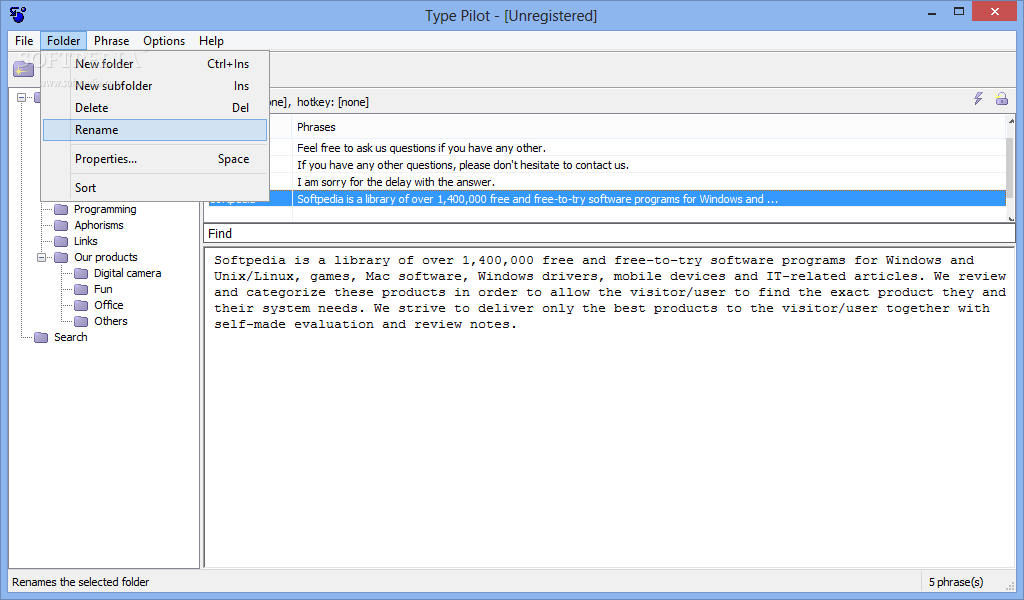Select the Fun subfolder label
This screenshot has width=1024, height=600.
click(103, 289)
